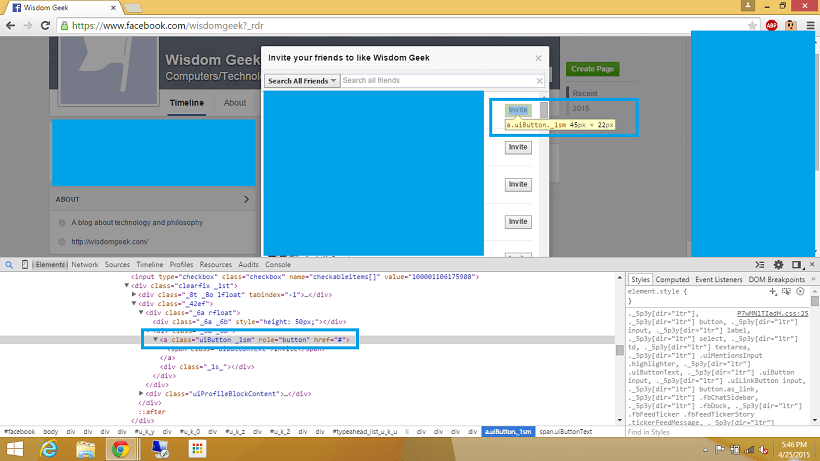Click the green Create Page button

pyautogui.click(x=593, y=68)
